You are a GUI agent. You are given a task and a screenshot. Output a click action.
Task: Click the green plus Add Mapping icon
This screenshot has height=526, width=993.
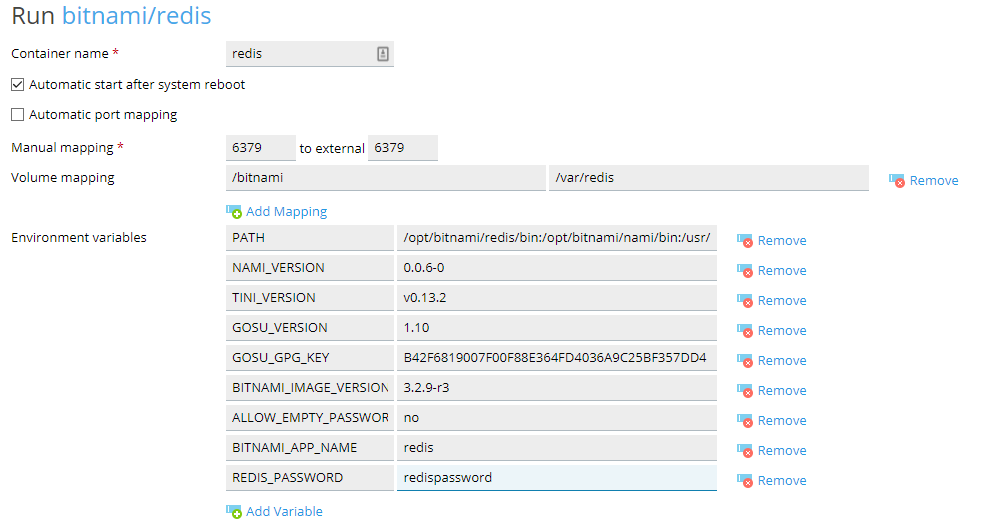[x=234, y=211]
